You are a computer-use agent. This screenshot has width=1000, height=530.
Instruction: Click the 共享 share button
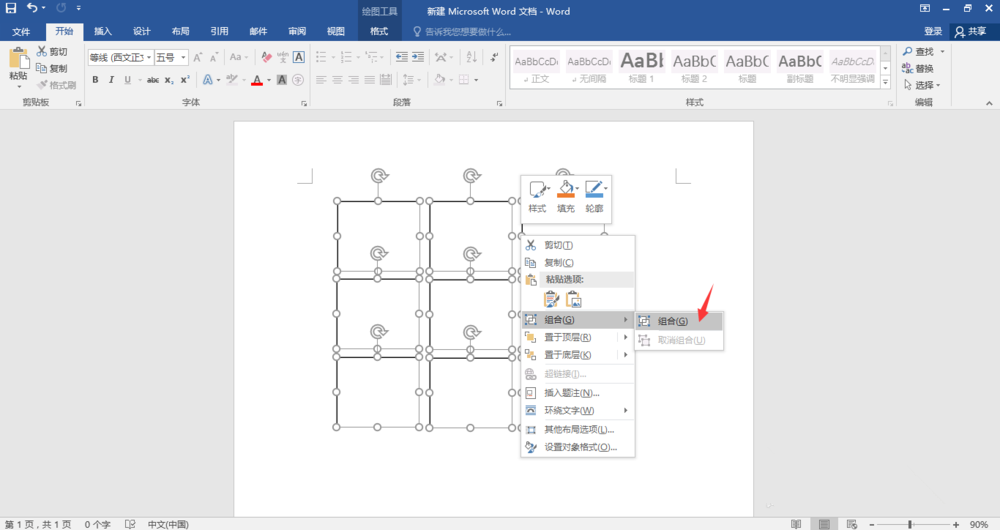pyautogui.click(x=971, y=31)
